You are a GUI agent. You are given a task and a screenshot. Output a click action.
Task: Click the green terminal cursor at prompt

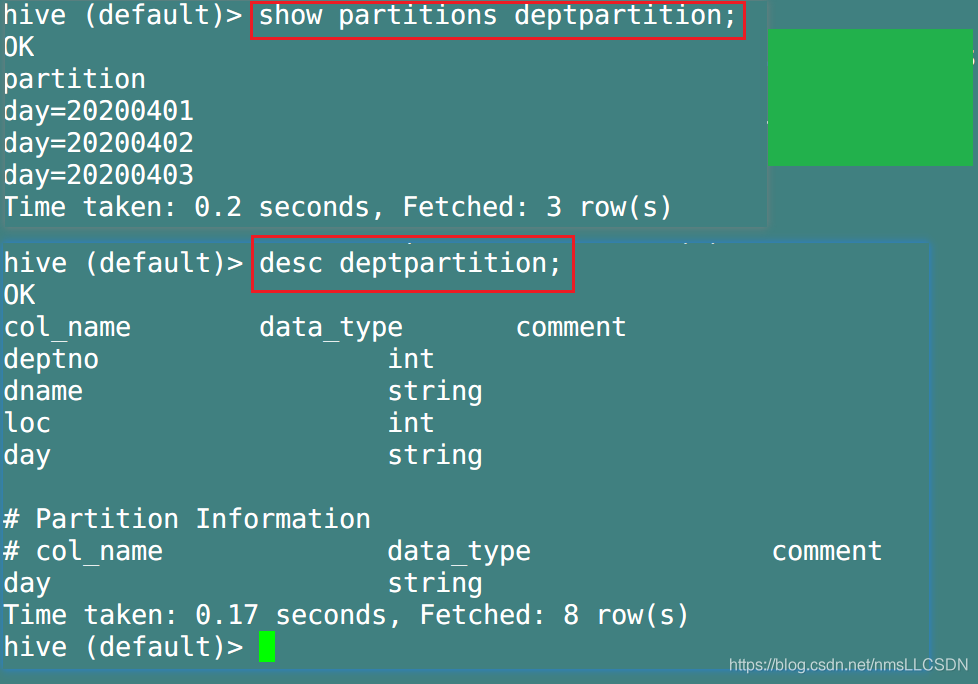tap(267, 647)
